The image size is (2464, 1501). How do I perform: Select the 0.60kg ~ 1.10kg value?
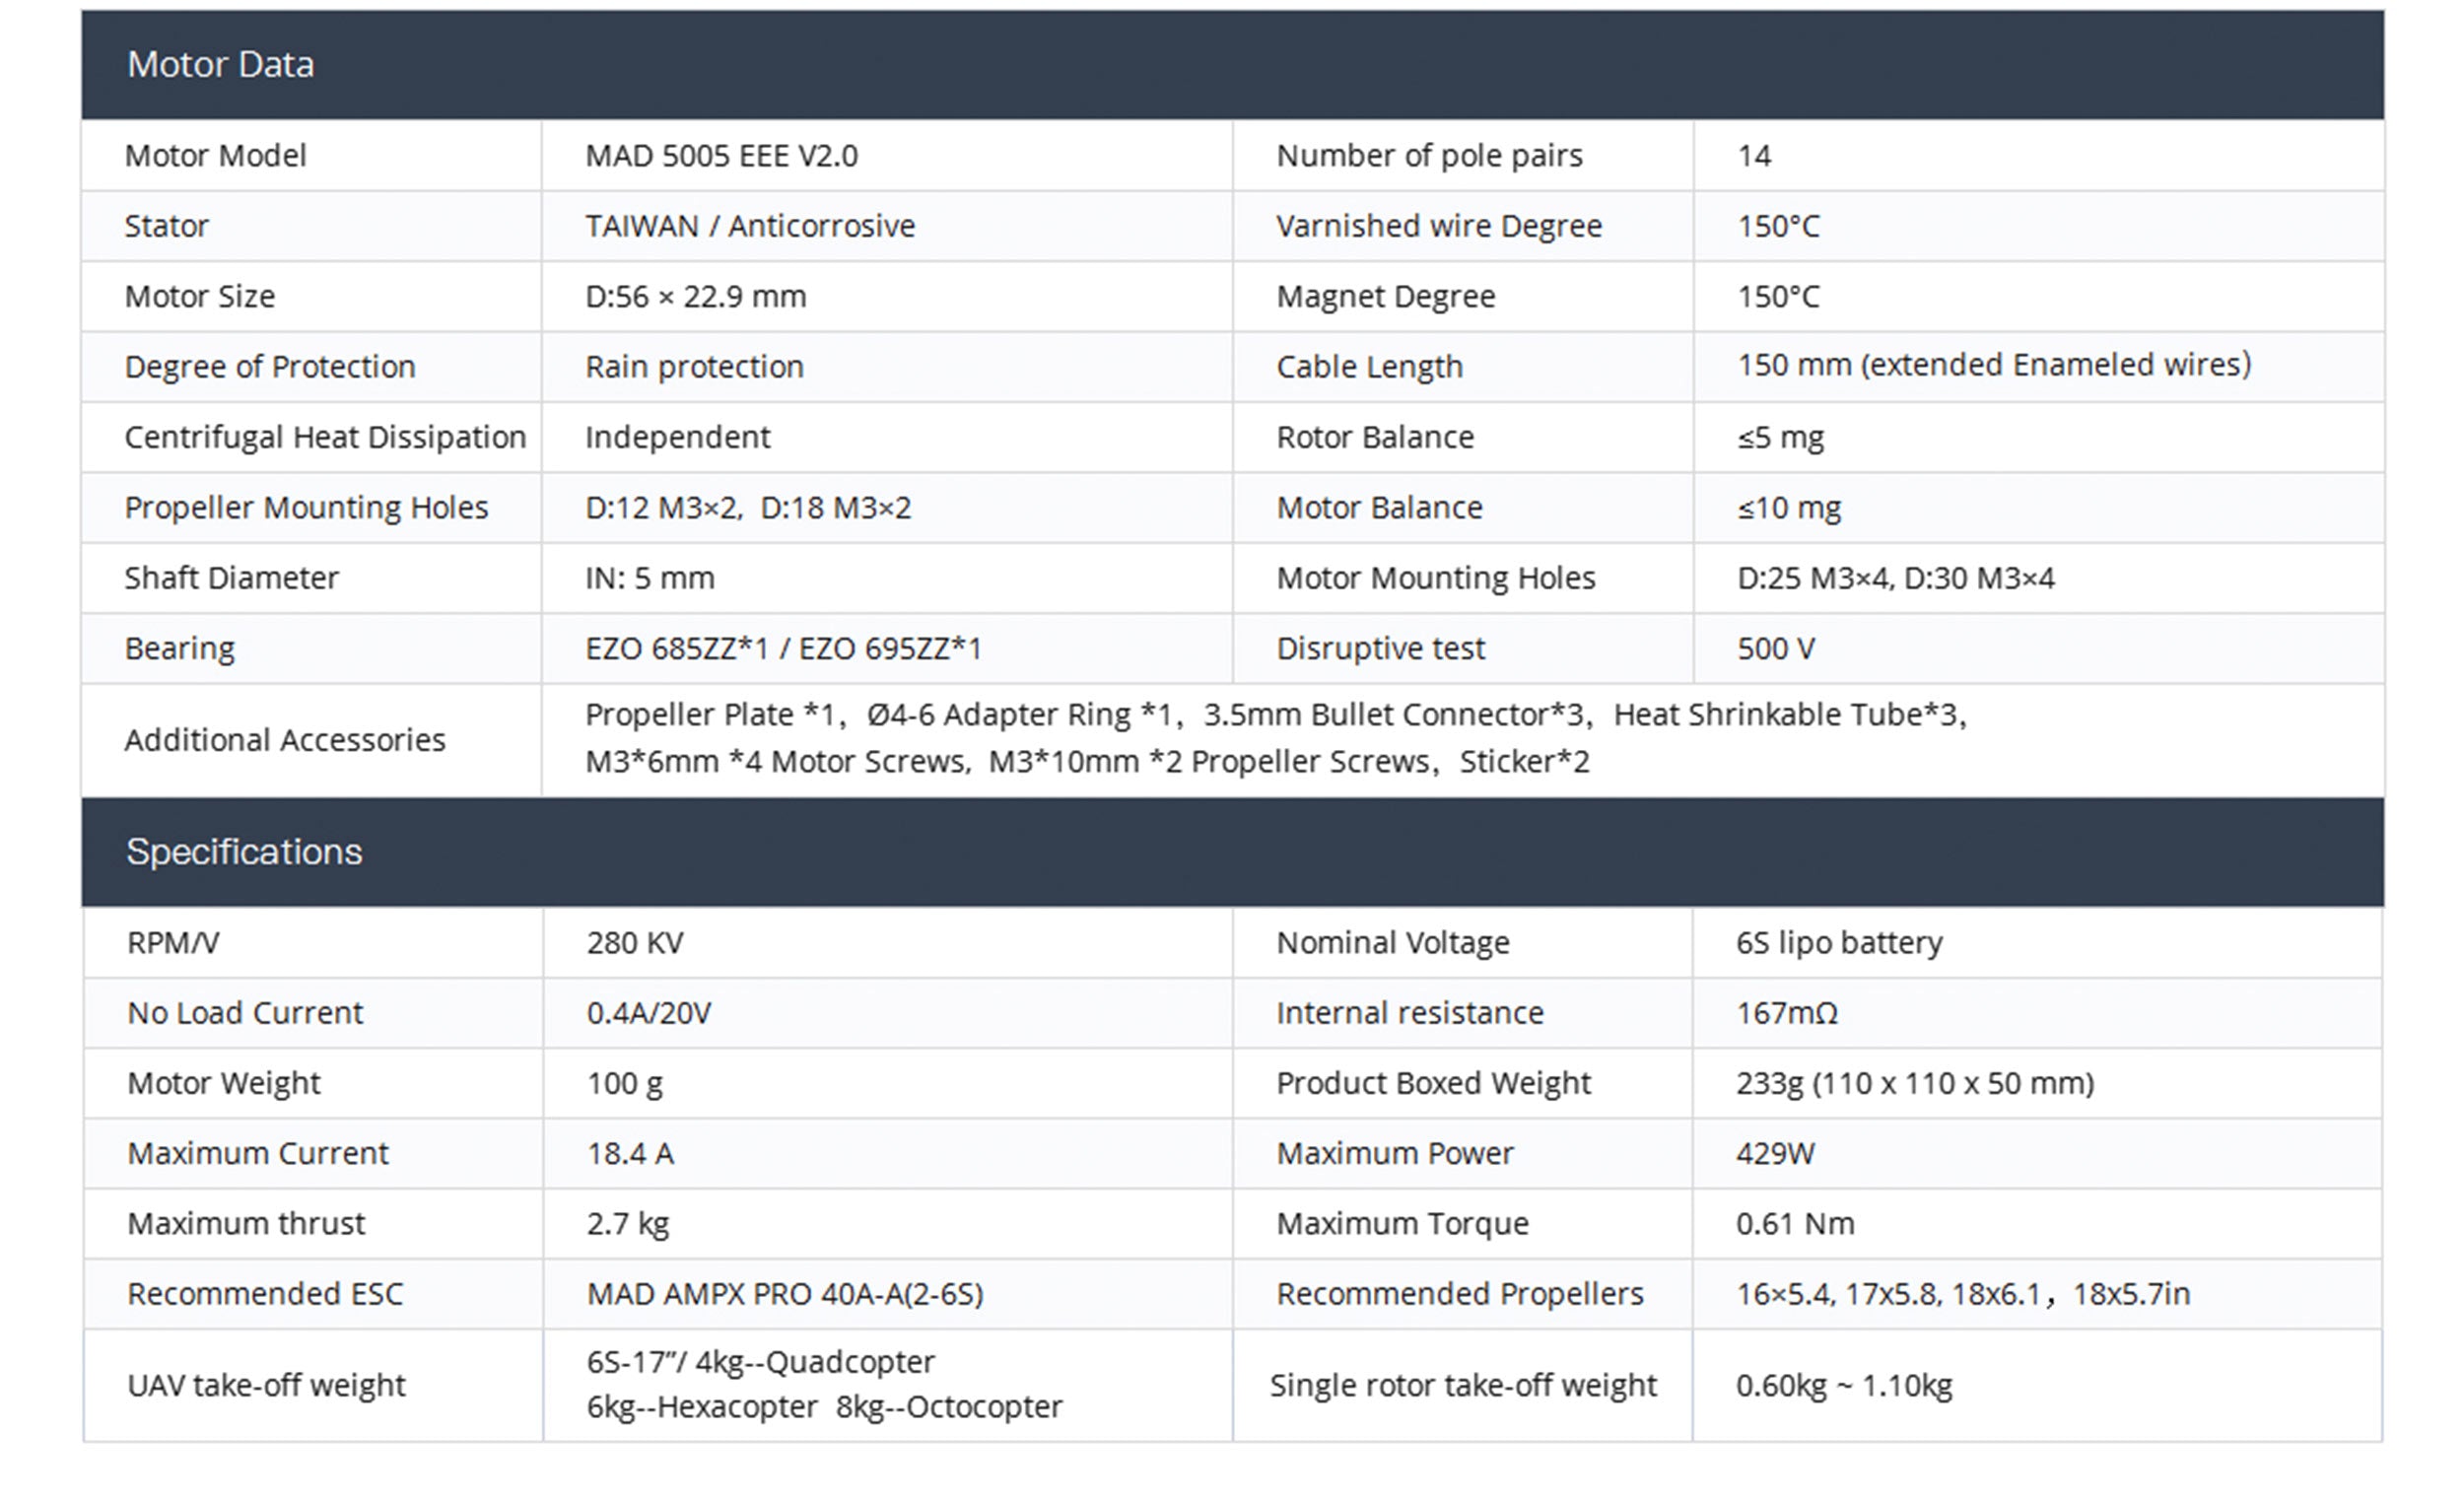click(x=1844, y=1385)
